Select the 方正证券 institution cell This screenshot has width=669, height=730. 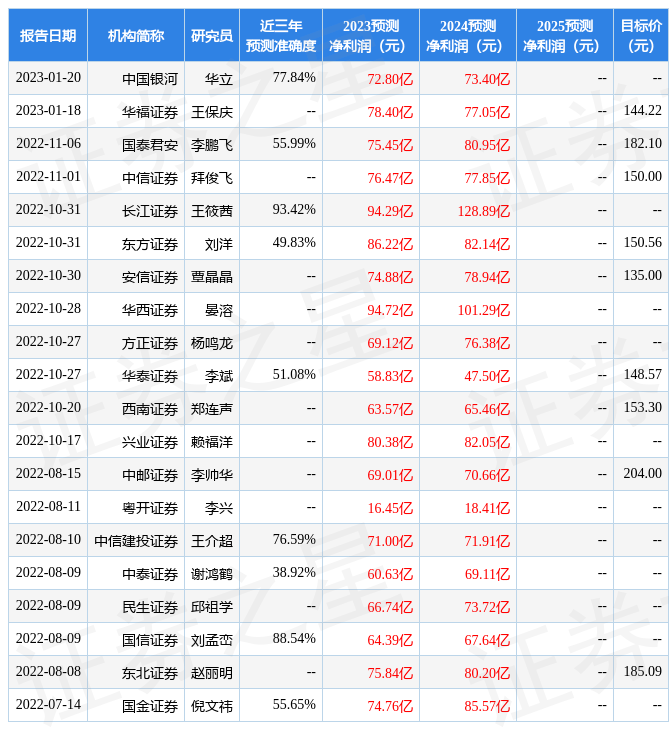pos(136,342)
